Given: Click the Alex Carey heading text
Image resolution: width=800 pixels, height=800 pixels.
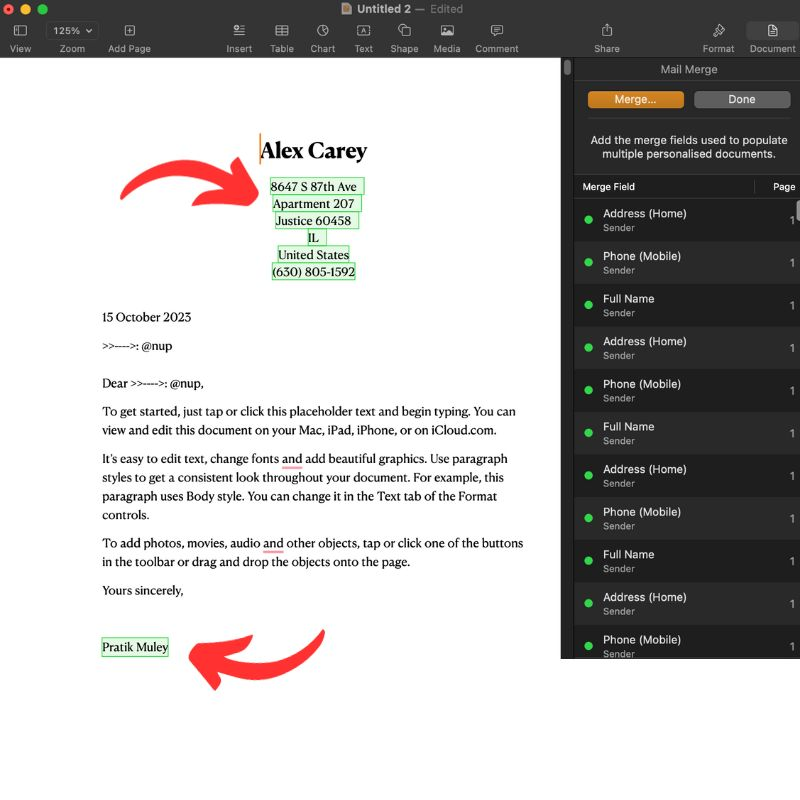Looking at the screenshot, I should (x=313, y=151).
